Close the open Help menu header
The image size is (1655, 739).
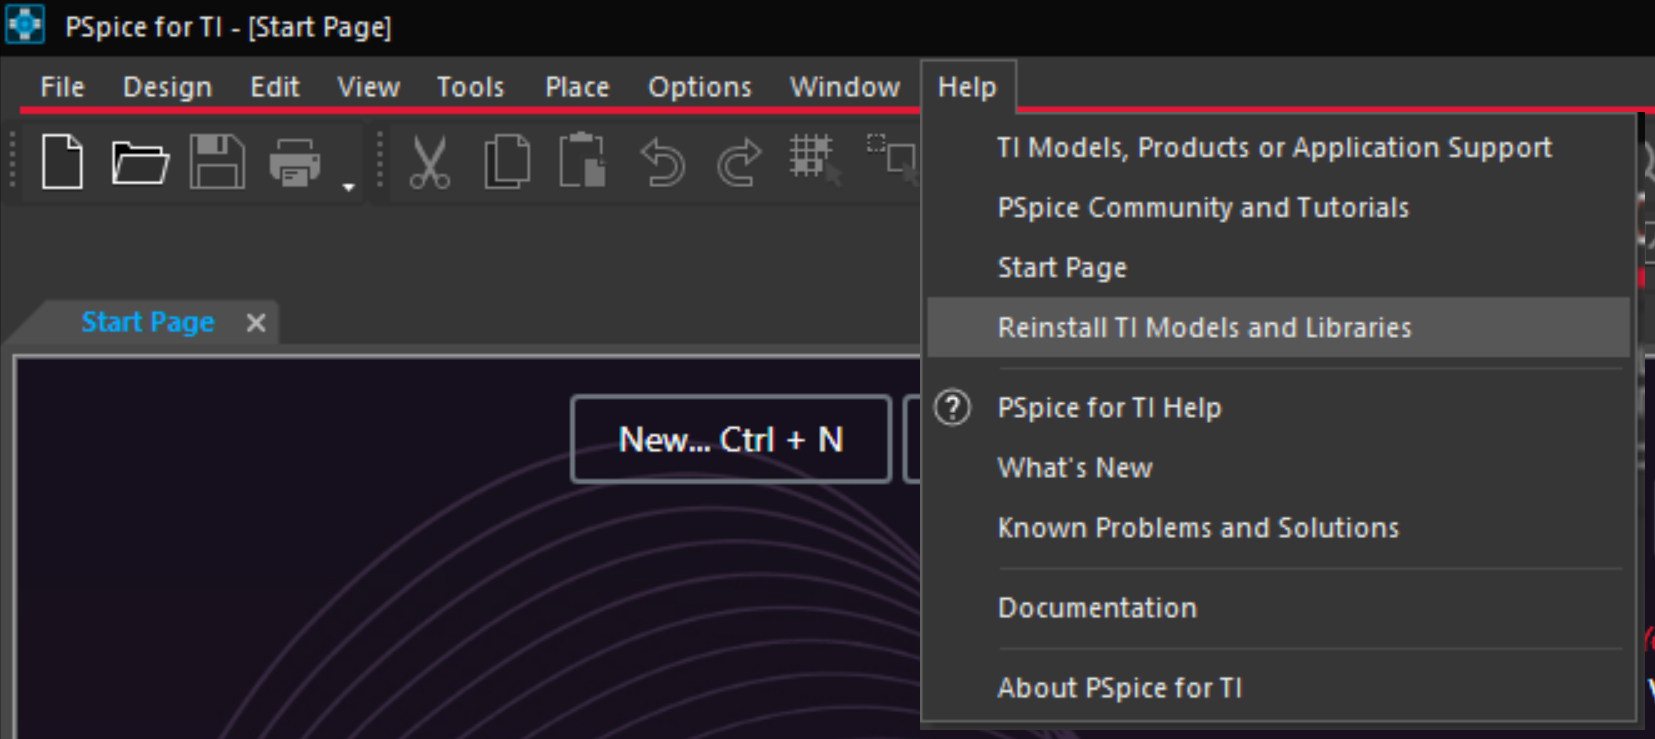tap(967, 87)
